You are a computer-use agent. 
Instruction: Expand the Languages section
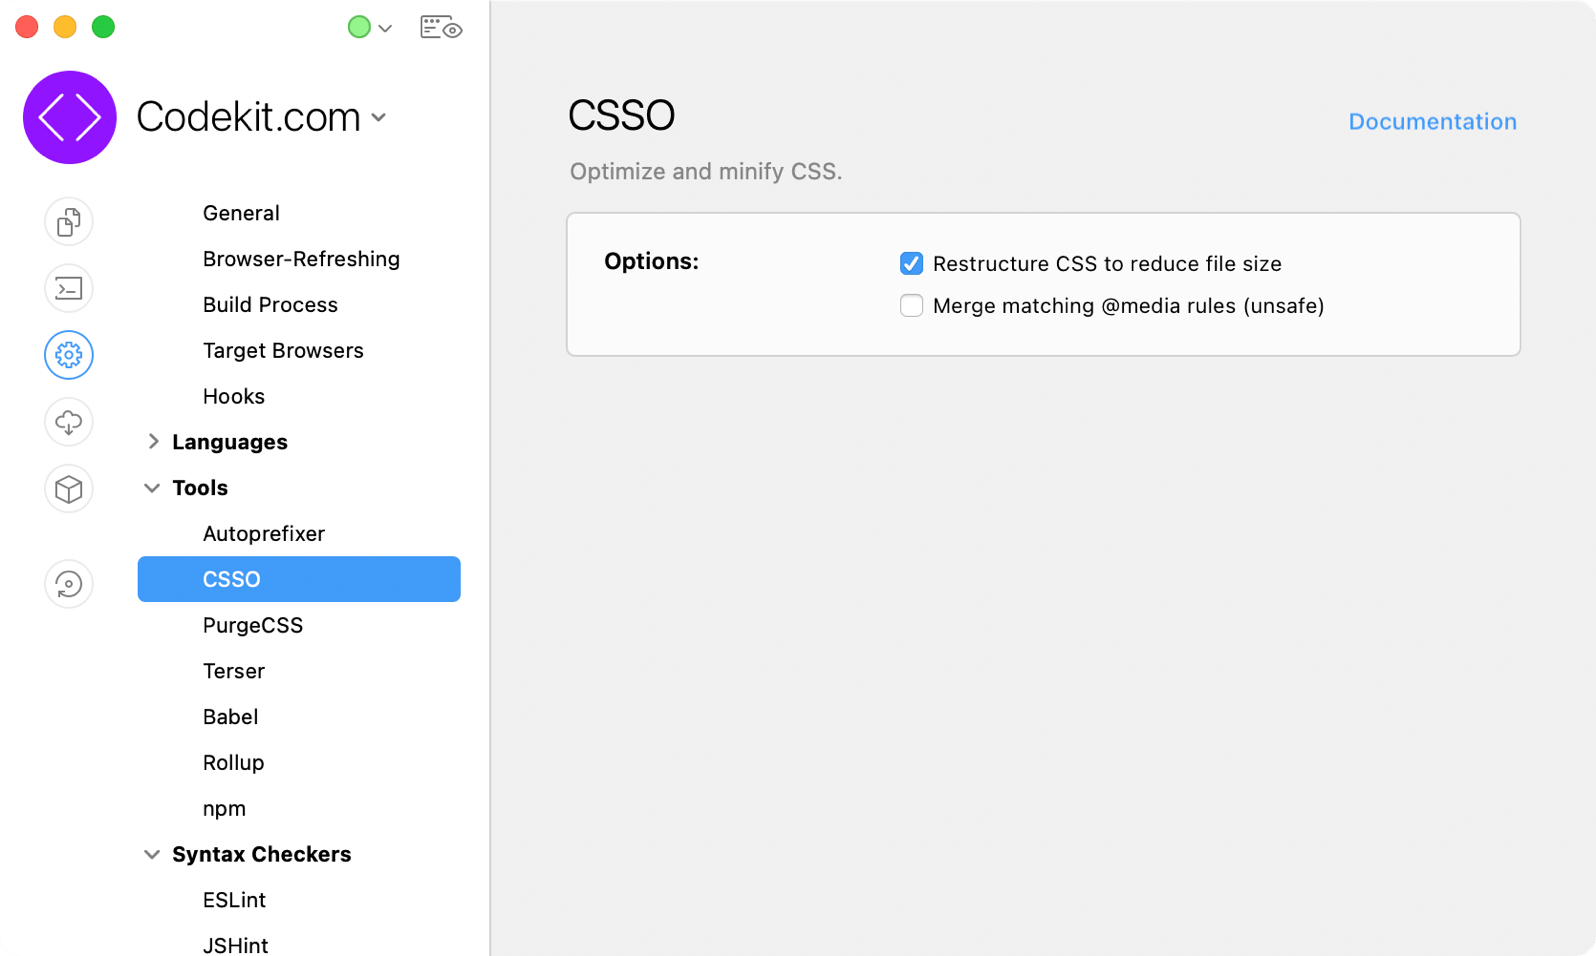pos(153,441)
